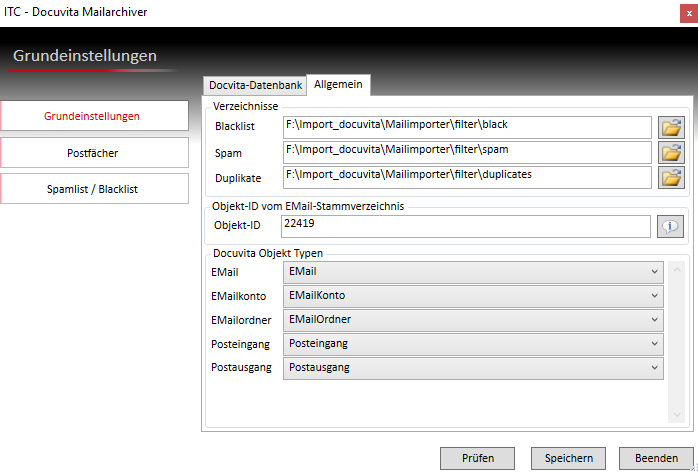Screen dimensions: 698x472
Task: Switch to the Docvita-Datenbank tab
Action: (x=255, y=85)
